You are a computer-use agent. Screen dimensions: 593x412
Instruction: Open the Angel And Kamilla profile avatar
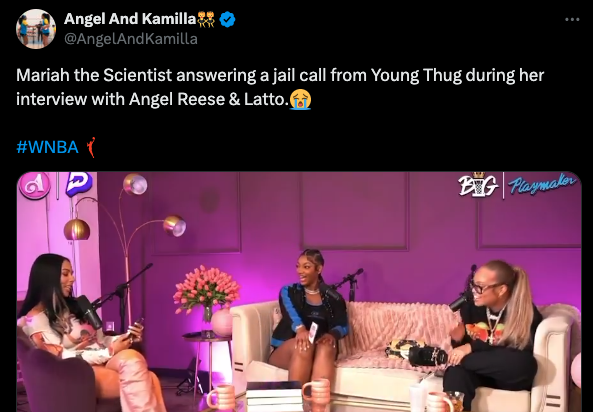click(36, 29)
